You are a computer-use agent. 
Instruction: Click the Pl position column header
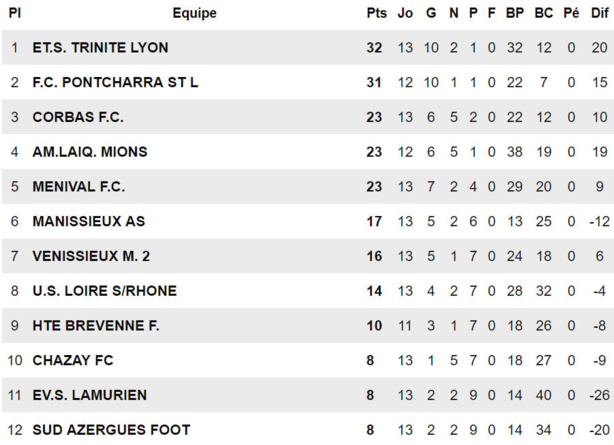point(15,14)
